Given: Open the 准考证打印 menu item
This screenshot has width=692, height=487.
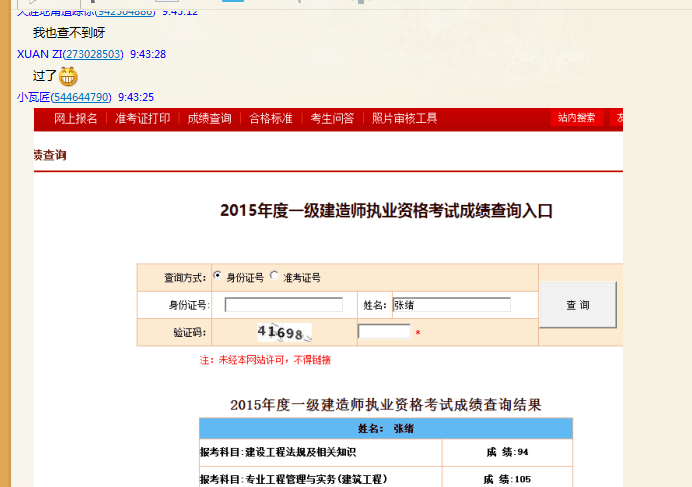Looking at the screenshot, I should 142,118.
